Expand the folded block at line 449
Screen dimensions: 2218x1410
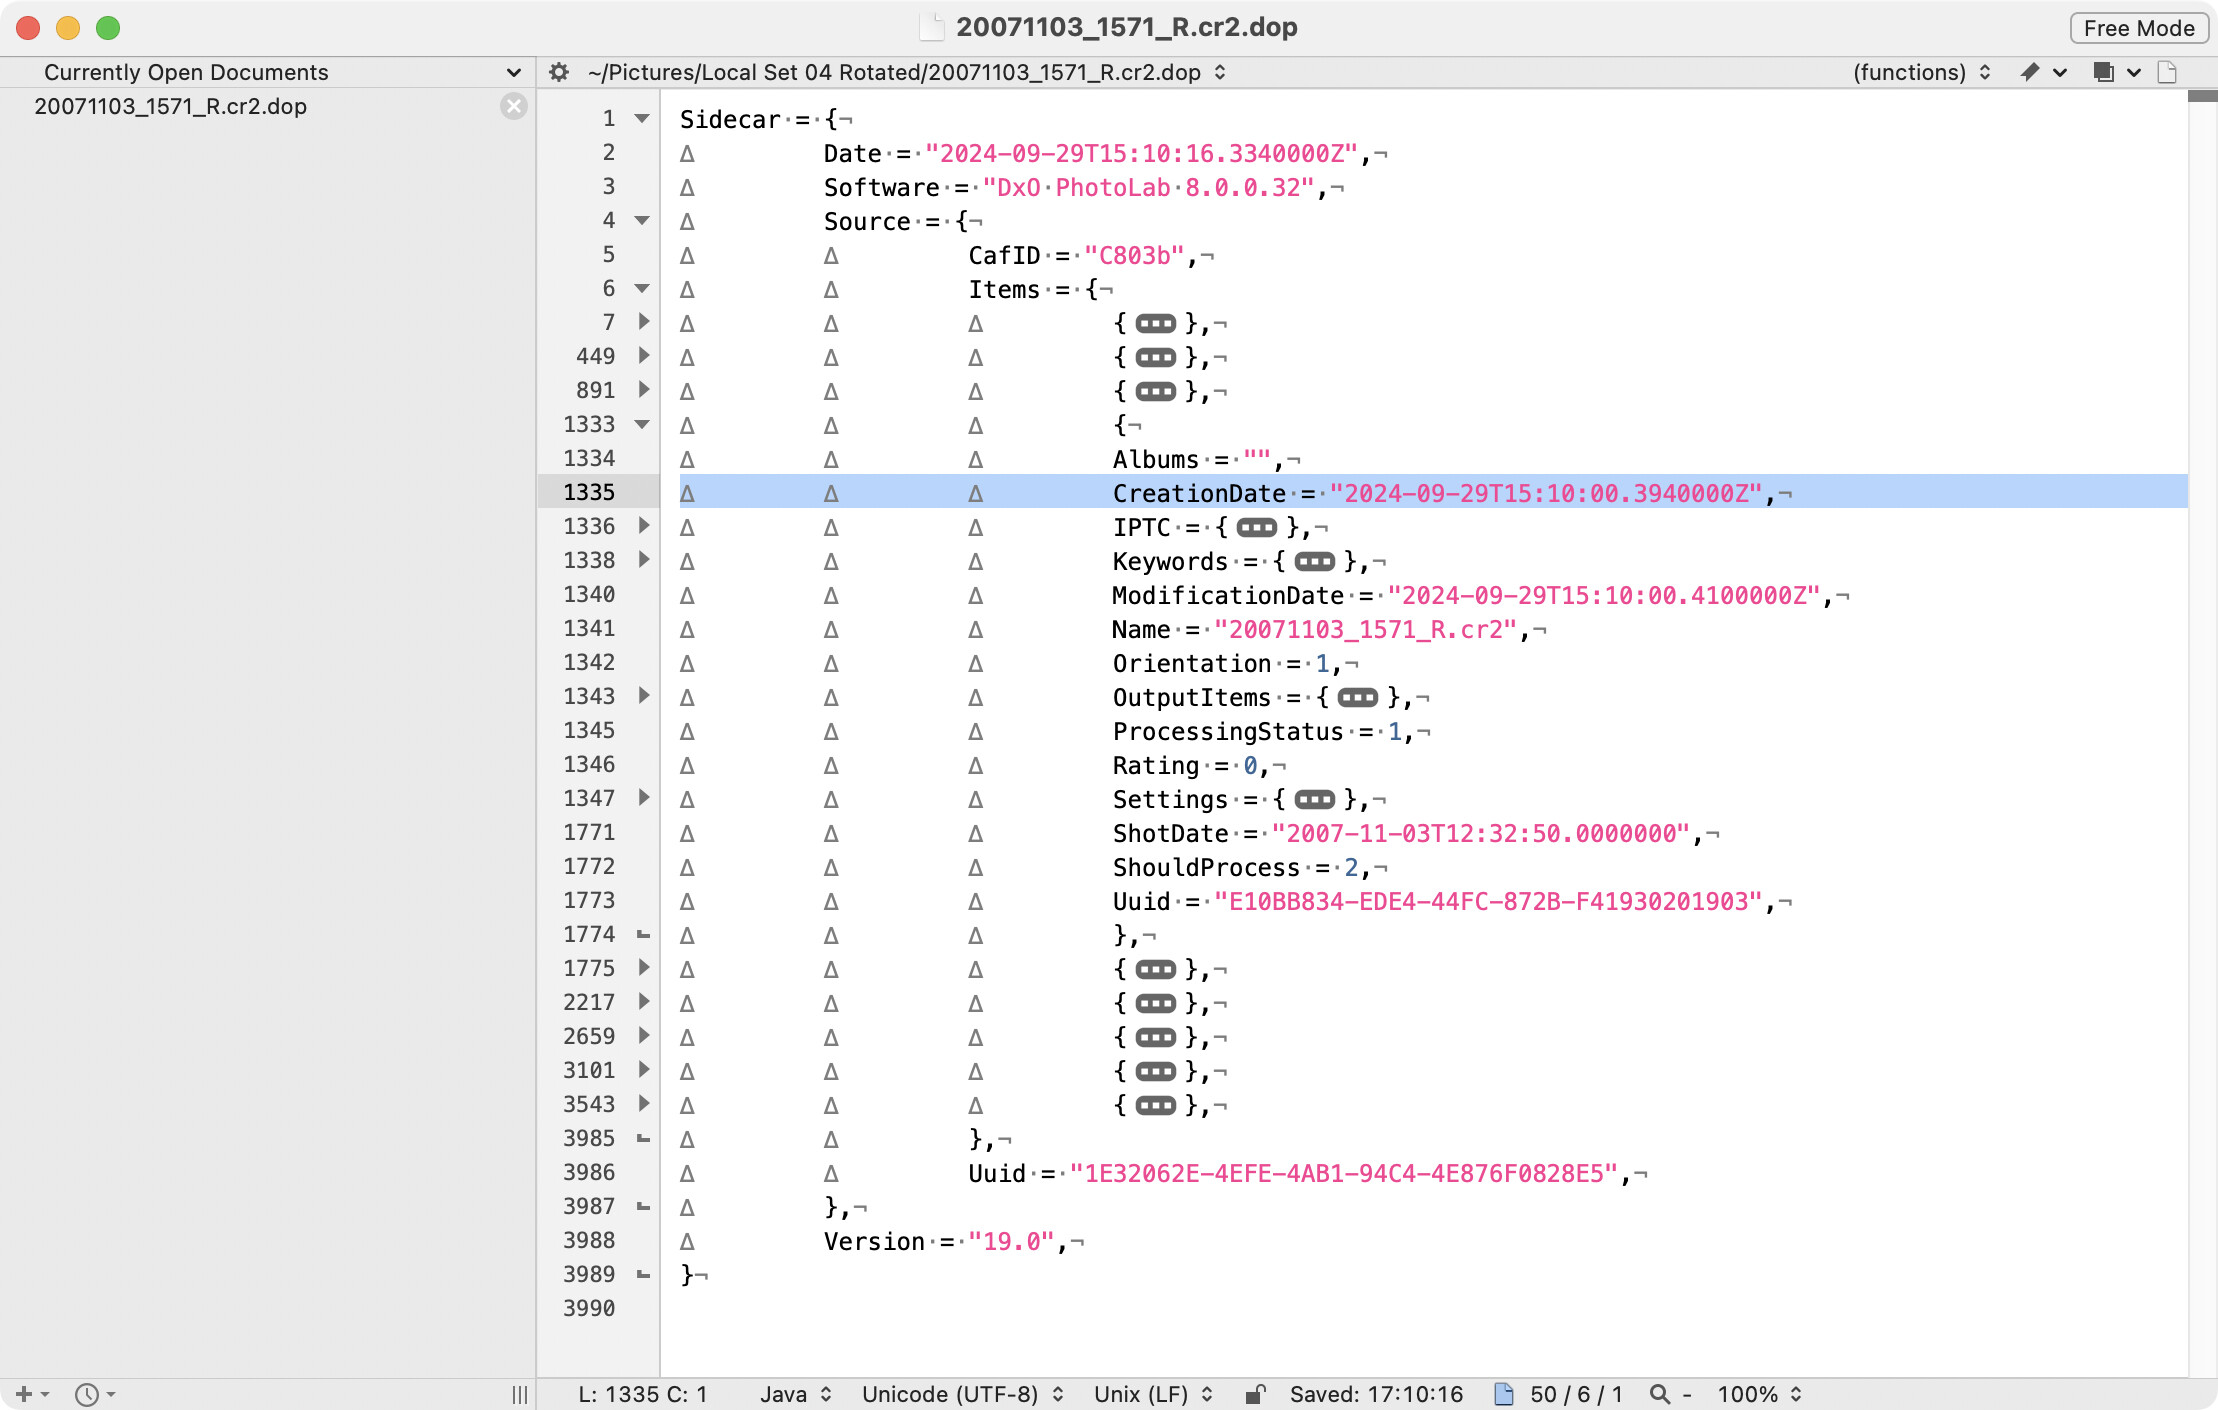click(644, 356)
